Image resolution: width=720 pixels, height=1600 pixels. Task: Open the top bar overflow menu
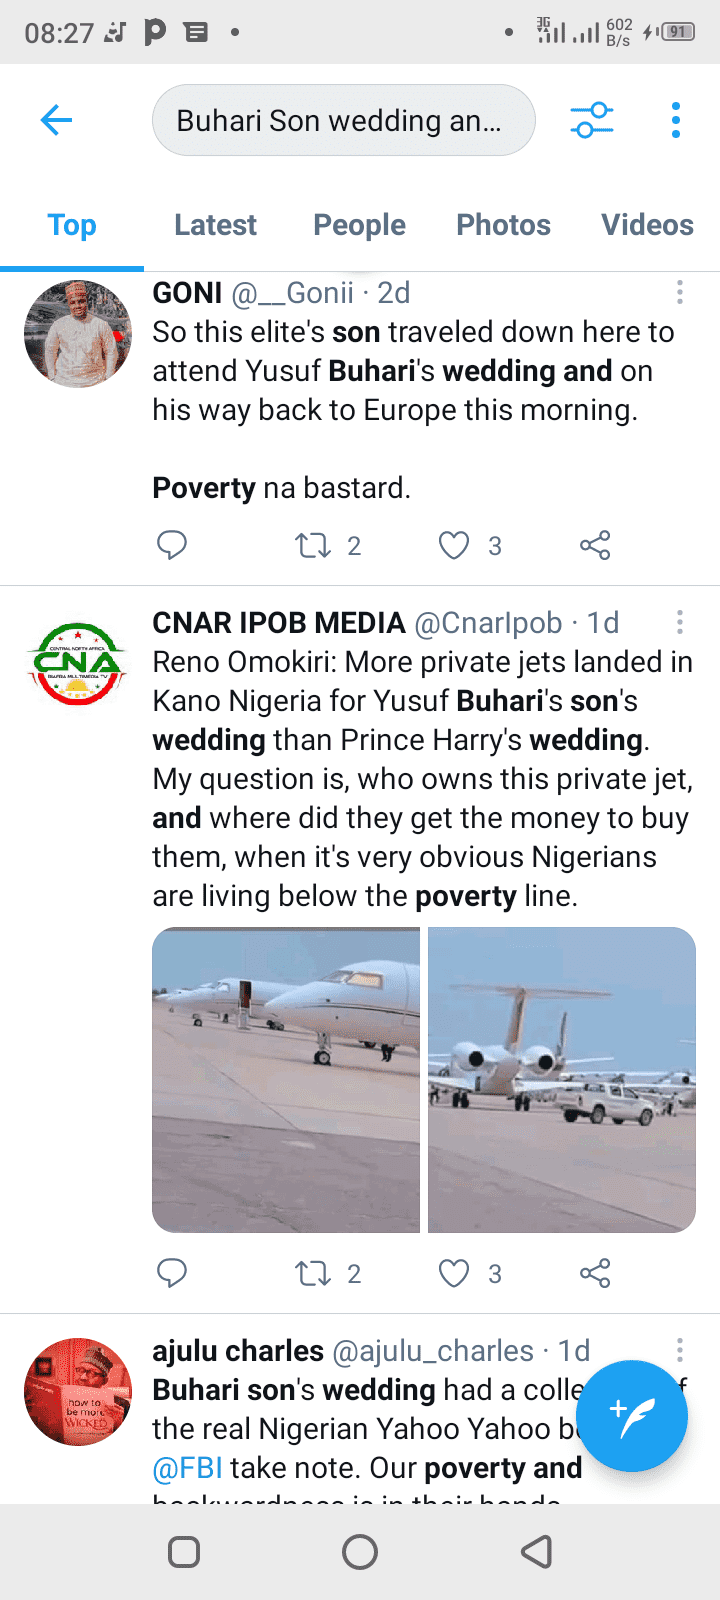click(x=676, y=120)
